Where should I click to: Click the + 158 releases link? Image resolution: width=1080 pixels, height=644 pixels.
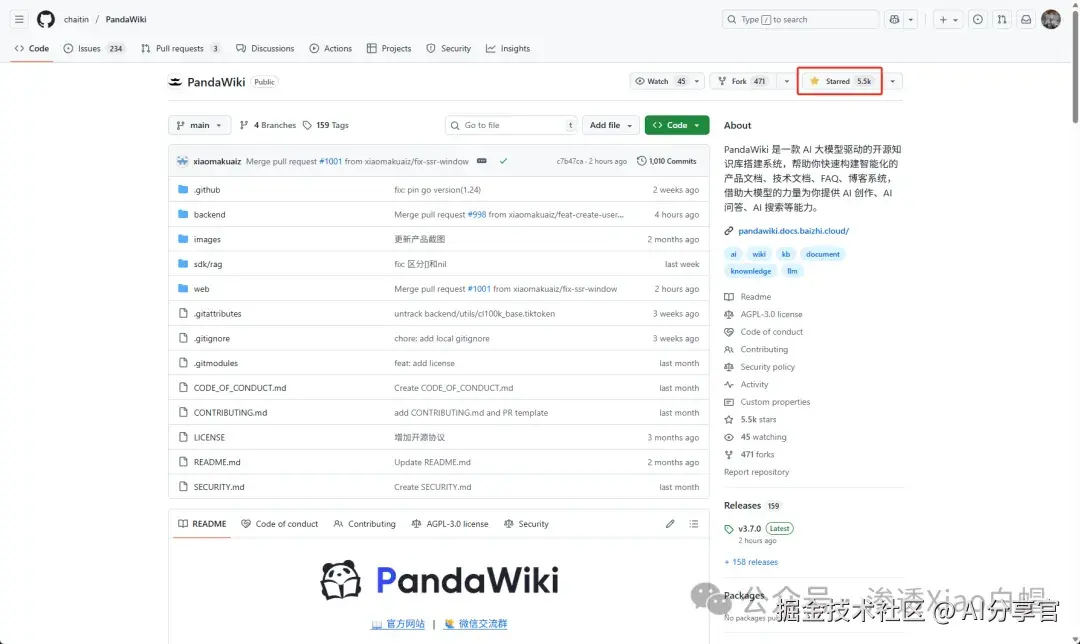(x=751, y=562)
